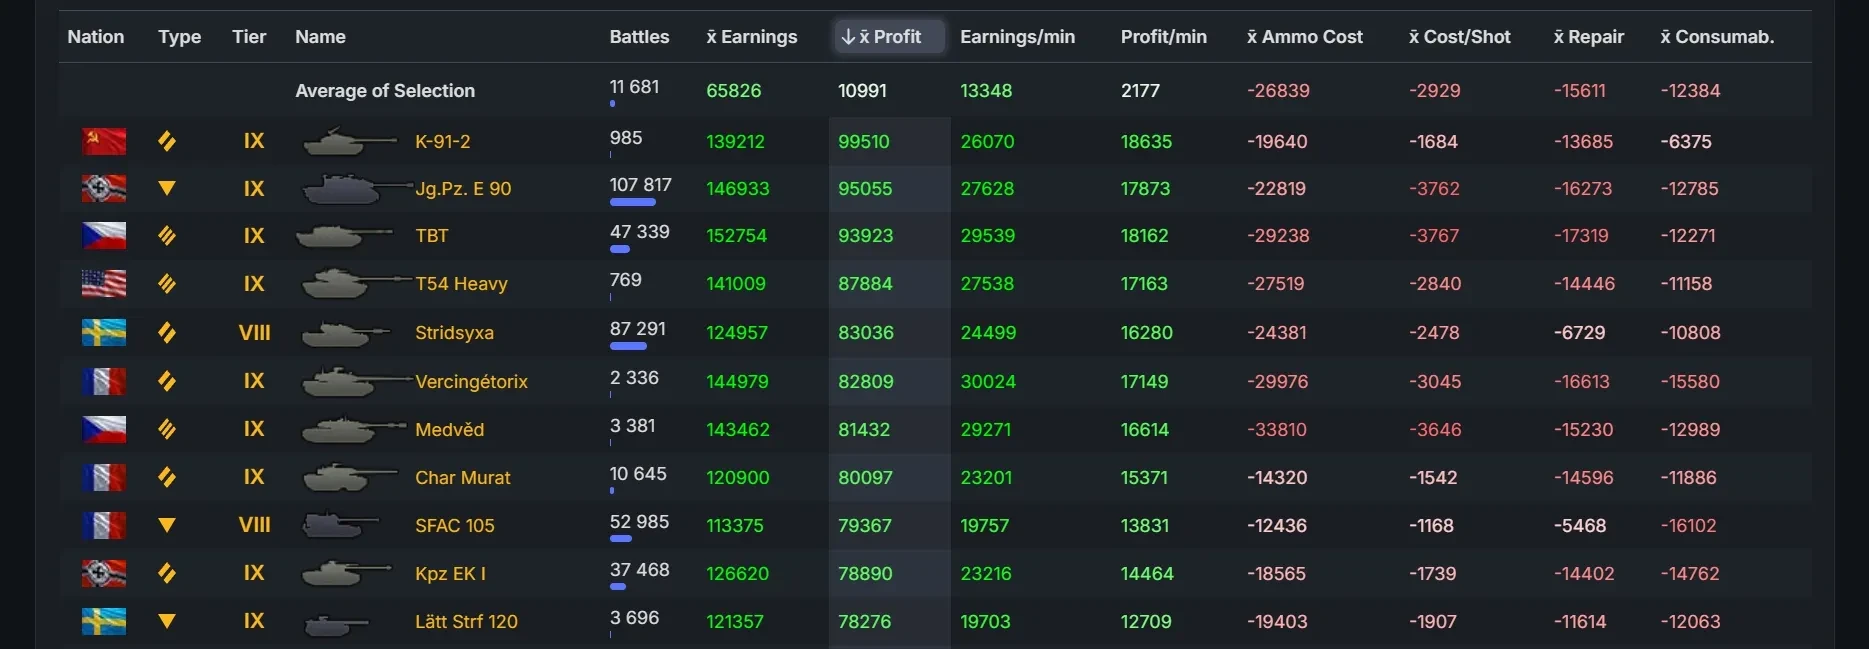The image size is (1869, 649).
Task: Click the medium tank type icon for Kpz EK I
Action: coord(167,573)
